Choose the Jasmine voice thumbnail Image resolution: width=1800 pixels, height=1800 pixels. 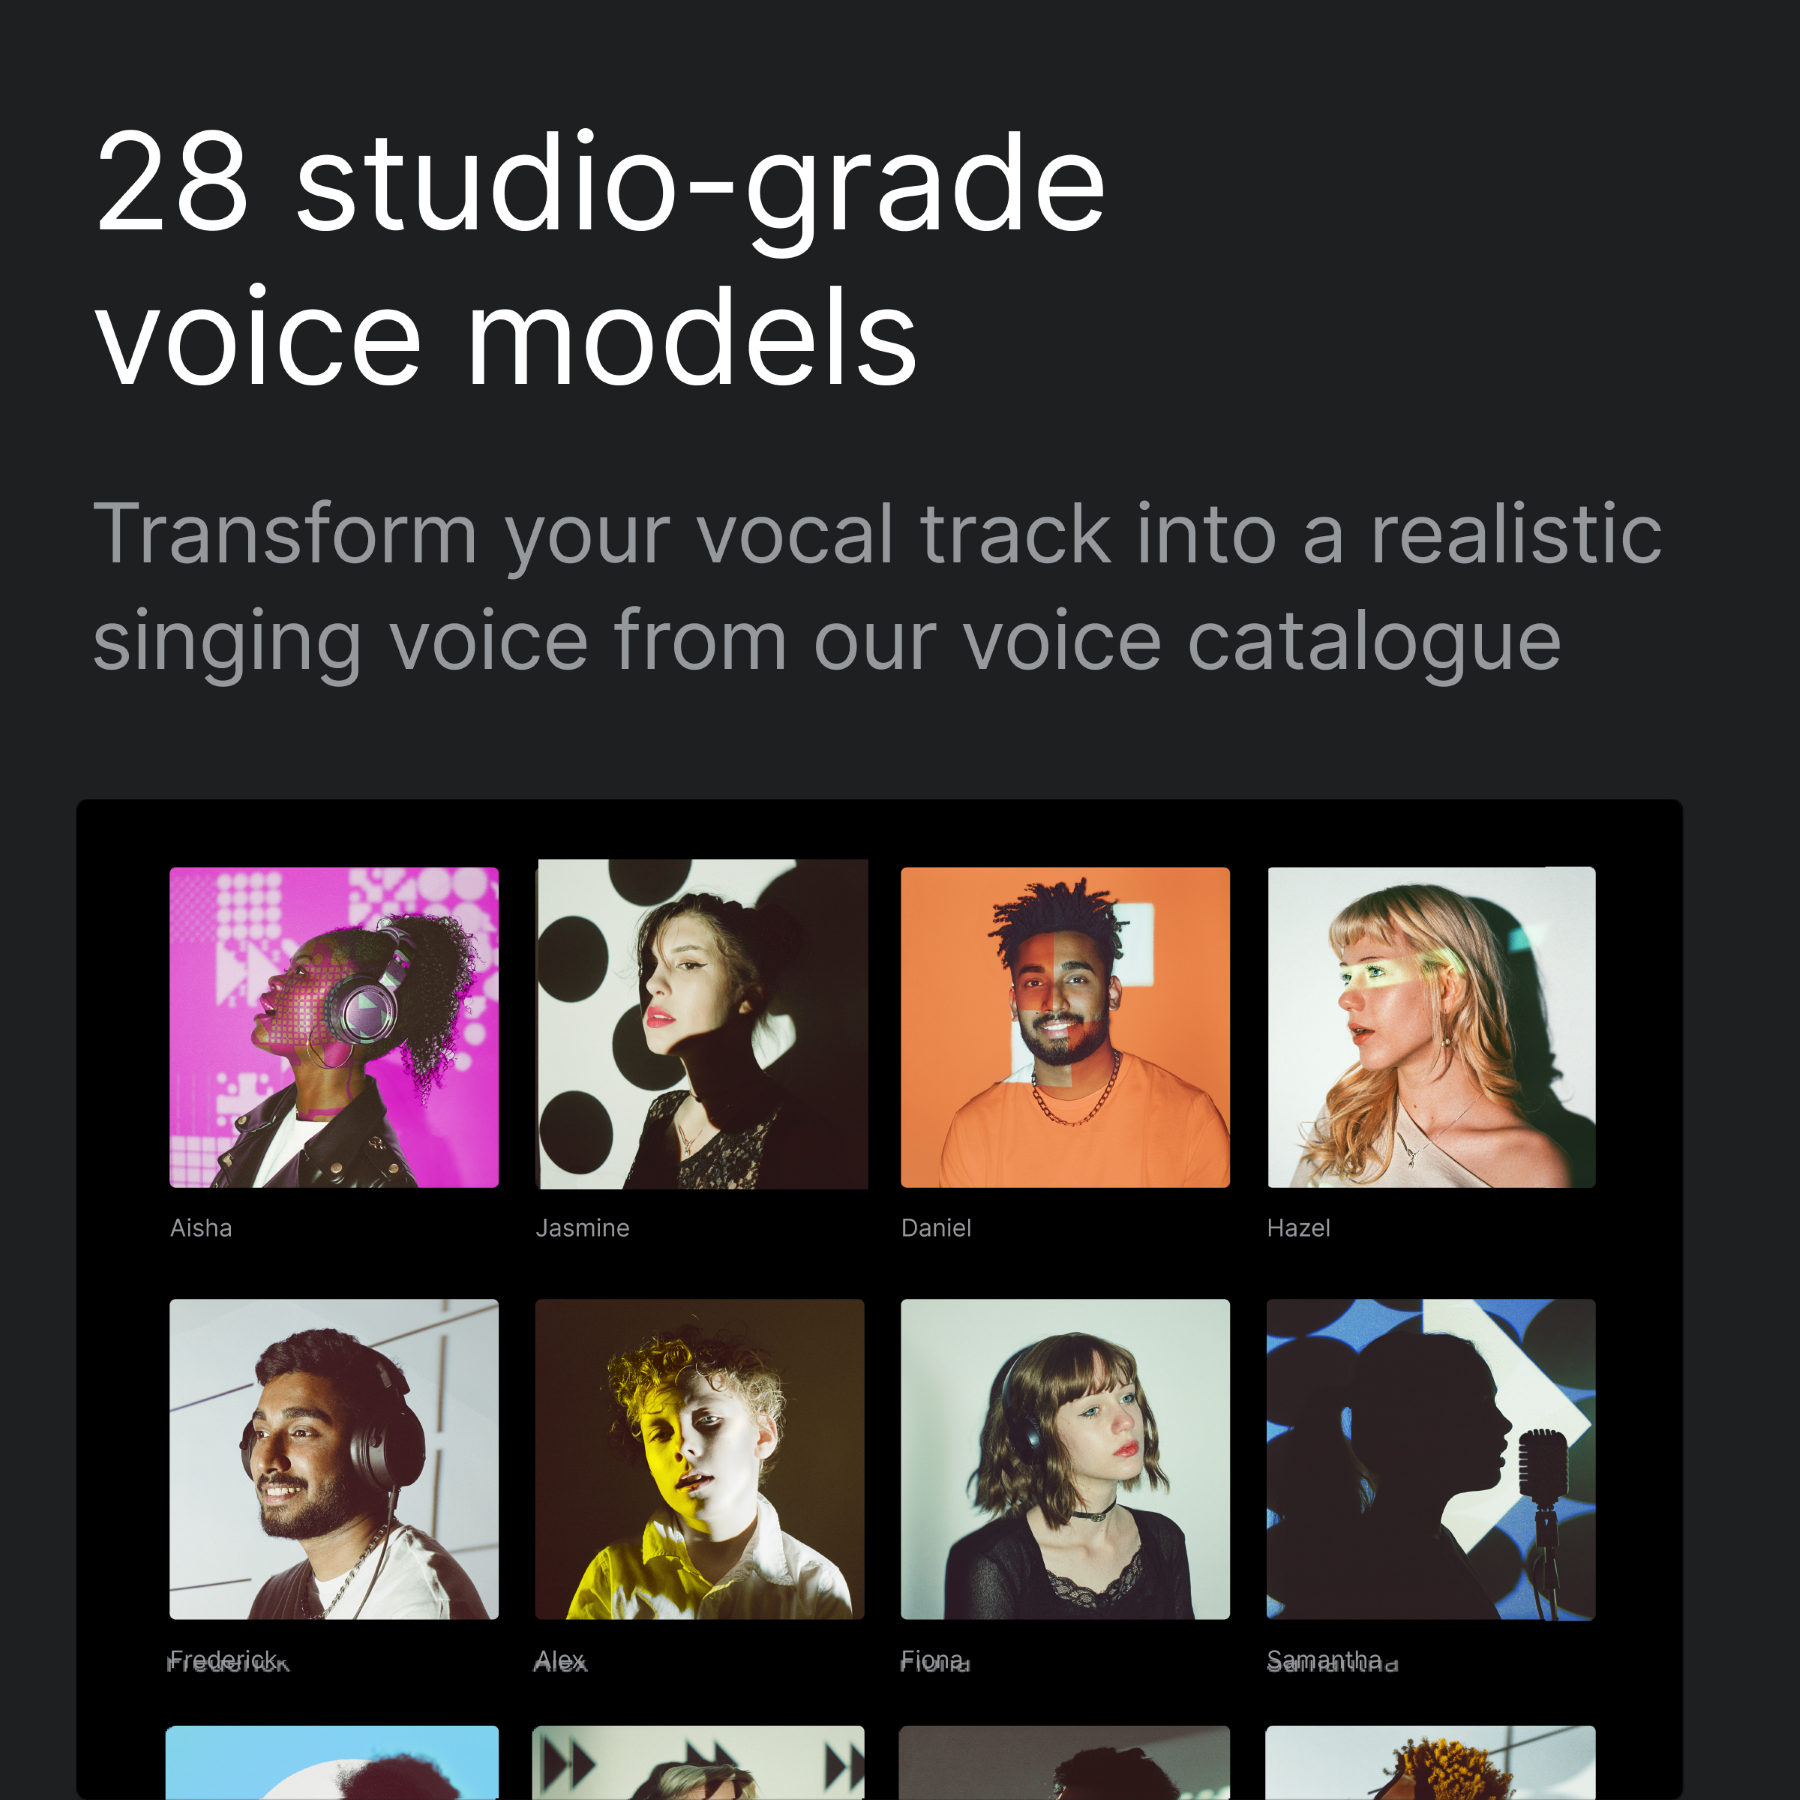[x=701, y=1024]
